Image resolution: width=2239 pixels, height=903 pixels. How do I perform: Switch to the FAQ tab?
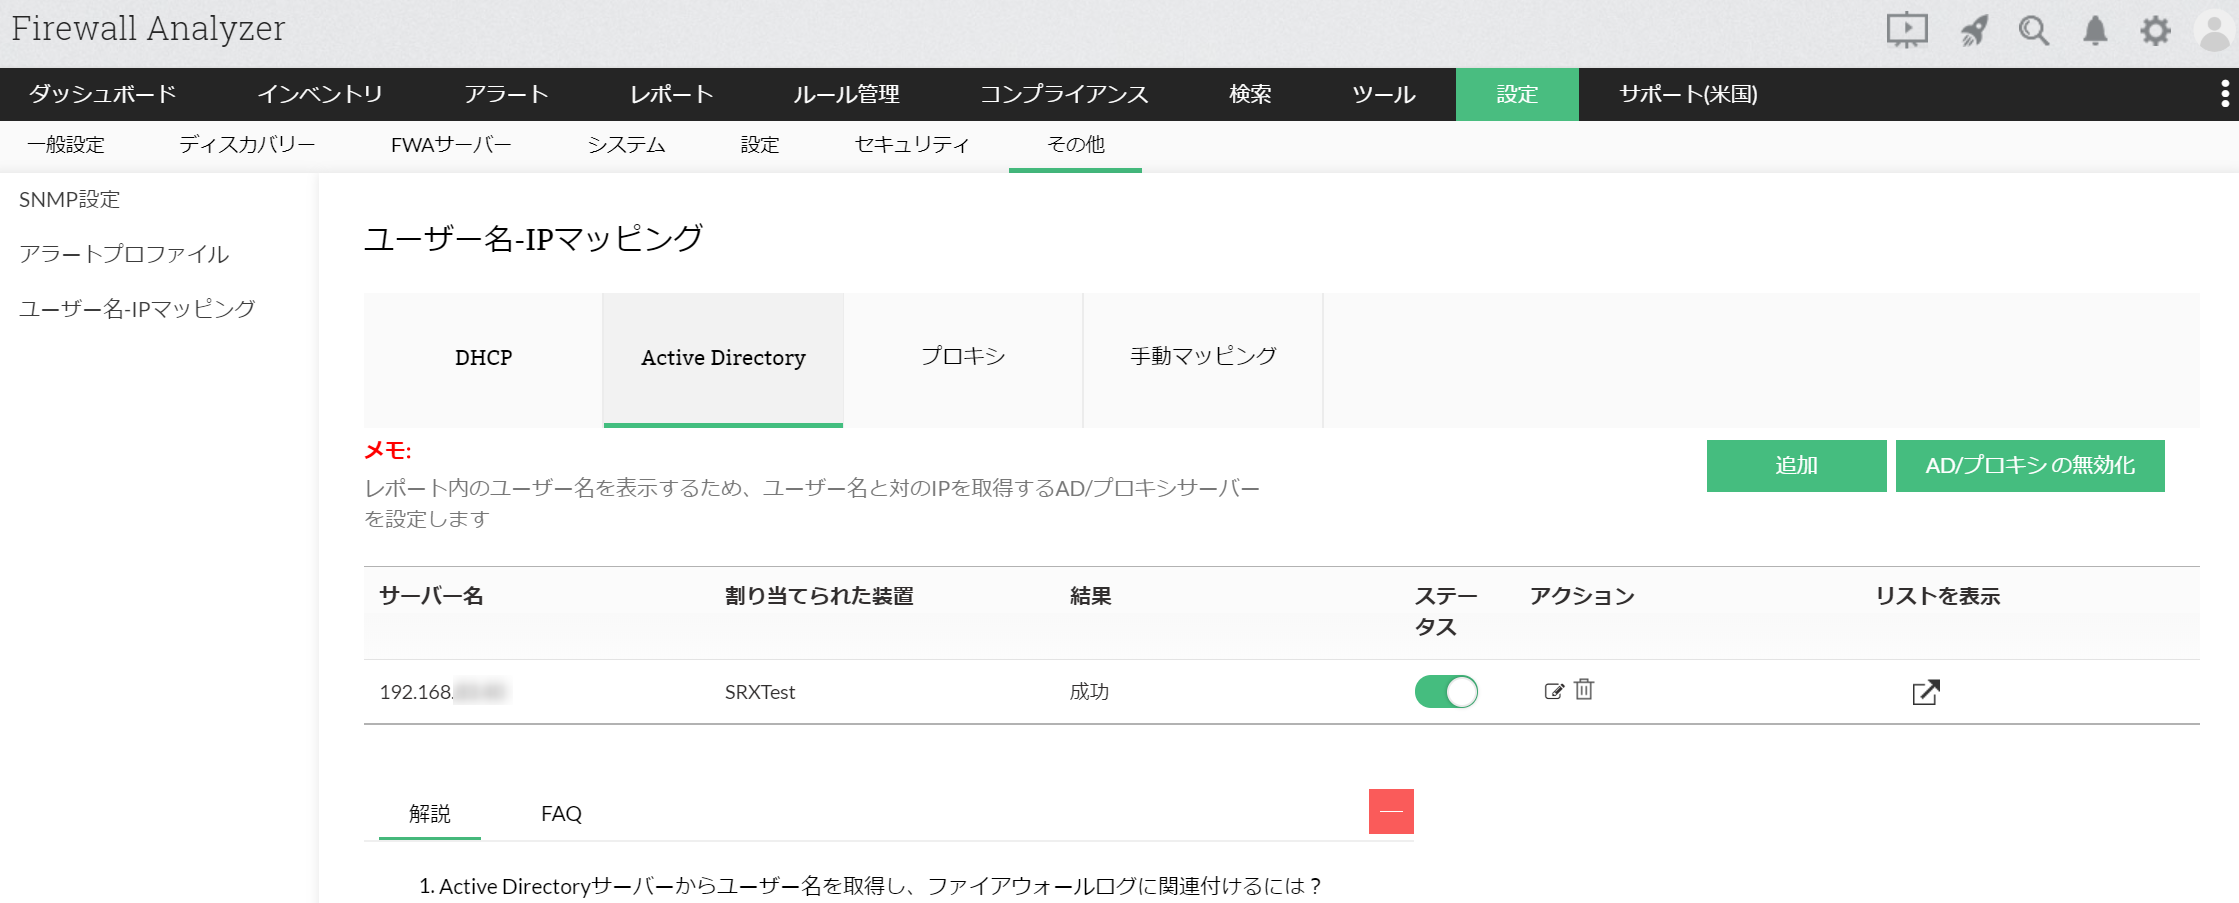561,814
